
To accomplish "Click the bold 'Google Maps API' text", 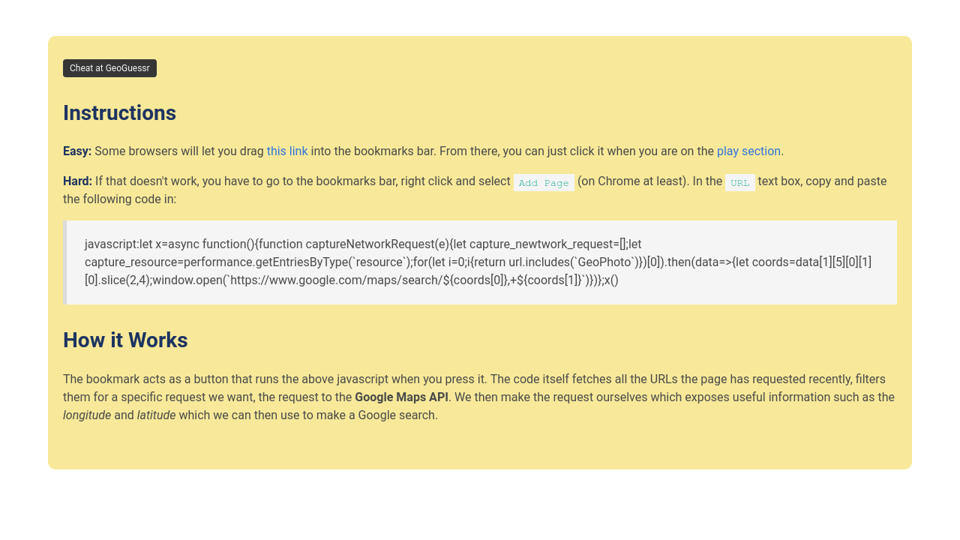I will [x=401, y=397].
